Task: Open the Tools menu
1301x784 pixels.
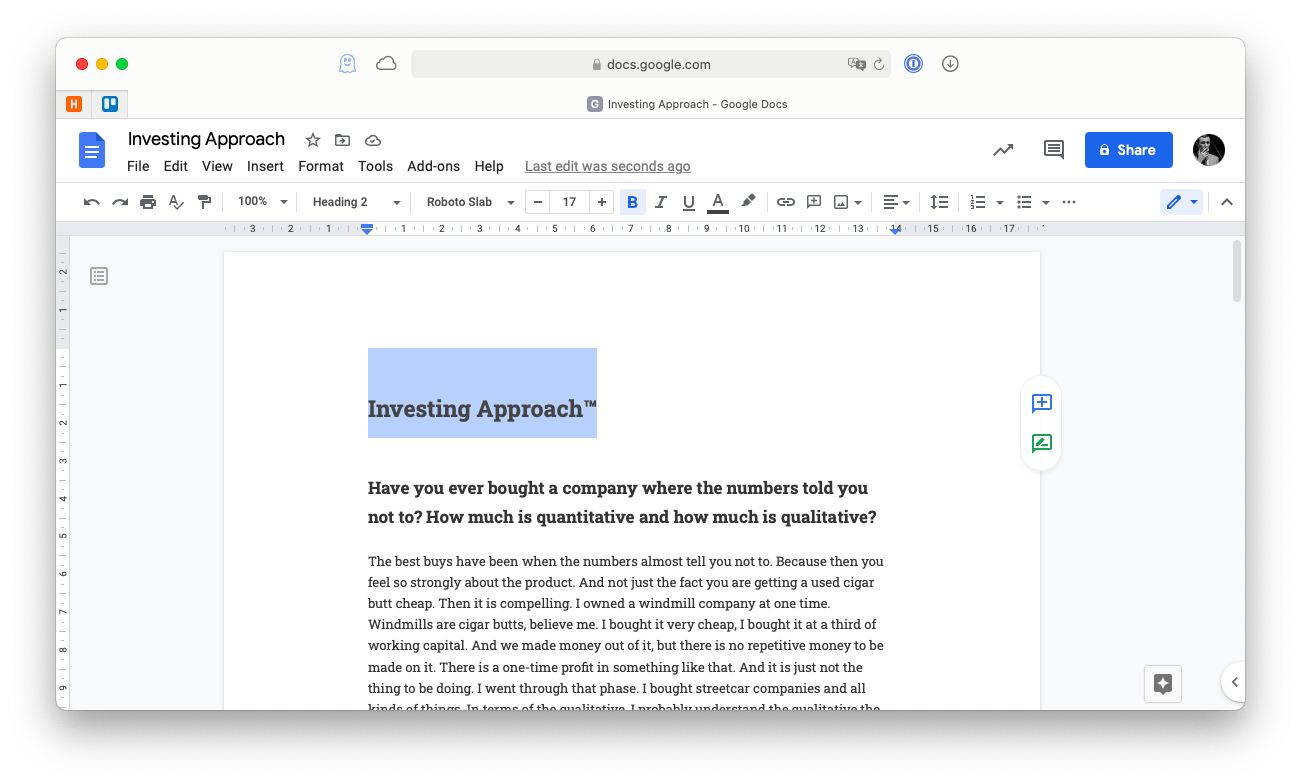Action: [x=375, y=166]
